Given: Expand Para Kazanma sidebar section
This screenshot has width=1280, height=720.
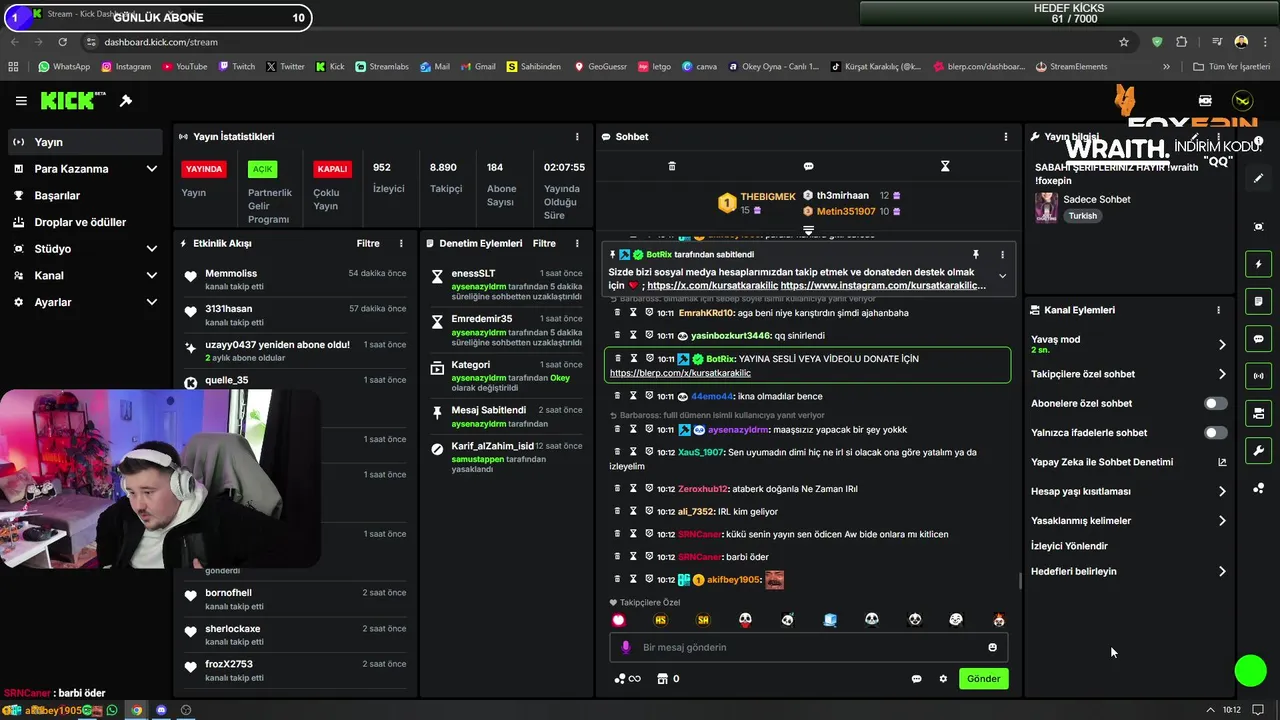Looking at the screenshot, I should tap(151, 169).
